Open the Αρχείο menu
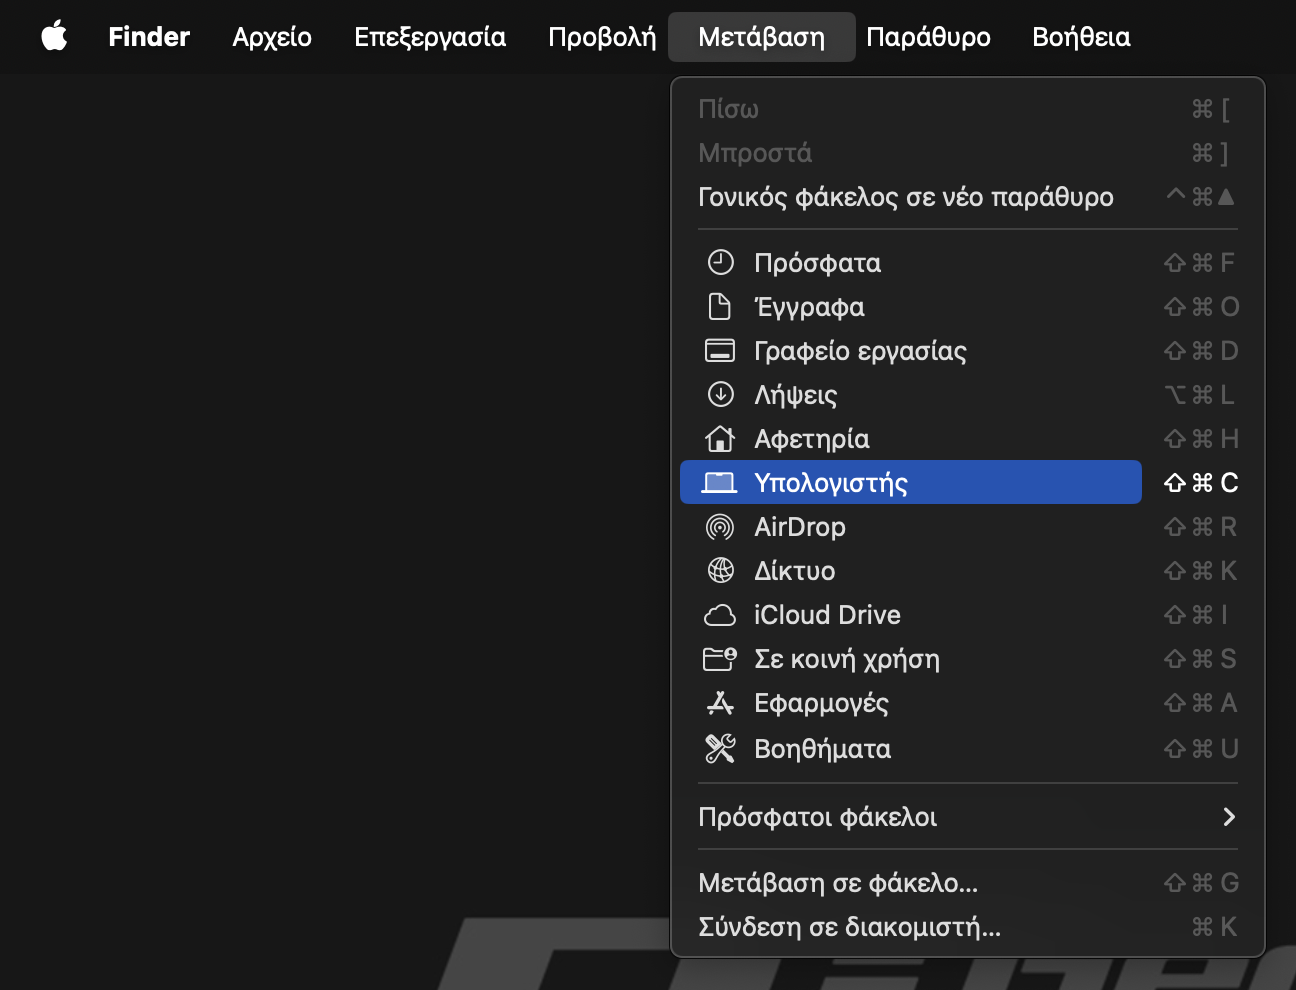Screen dimensions: 1296x990 click(272, 37)
